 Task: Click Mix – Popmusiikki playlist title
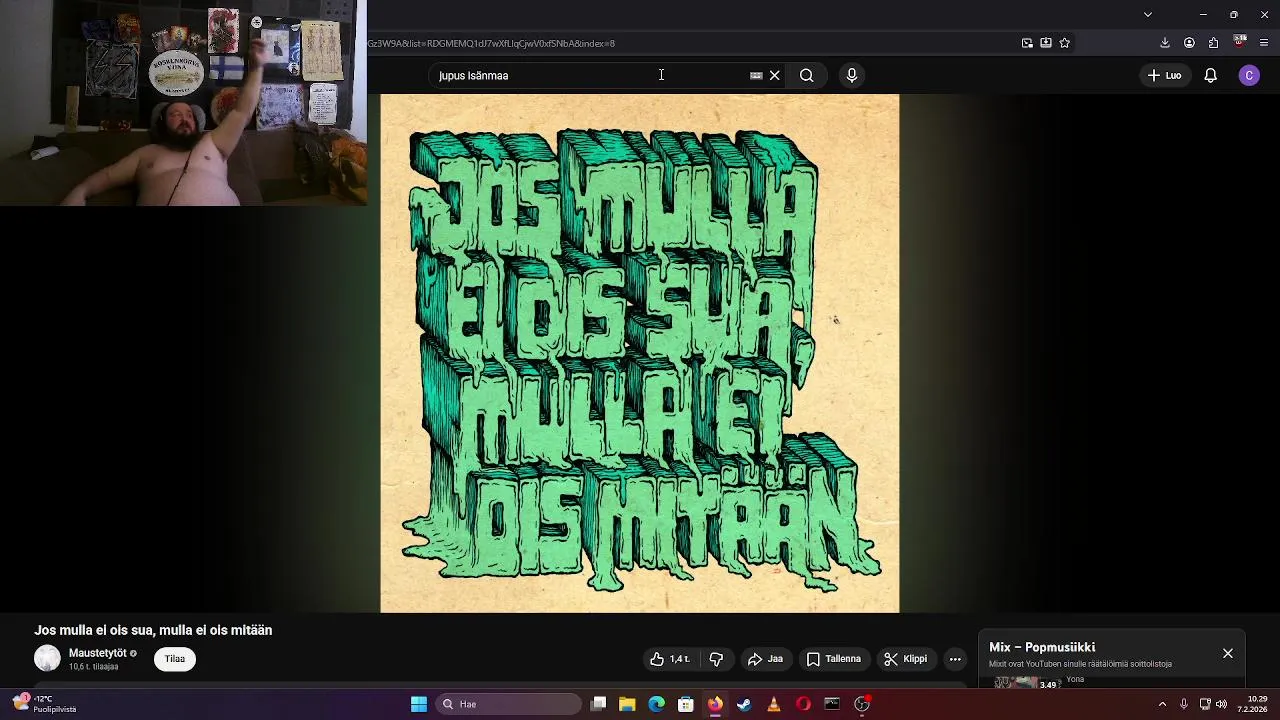click(1042, 647)
